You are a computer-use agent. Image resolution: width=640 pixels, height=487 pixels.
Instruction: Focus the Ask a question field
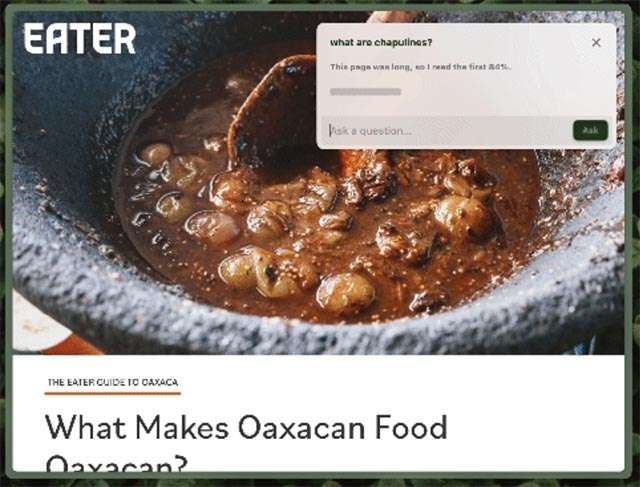(x=447, y=131)
